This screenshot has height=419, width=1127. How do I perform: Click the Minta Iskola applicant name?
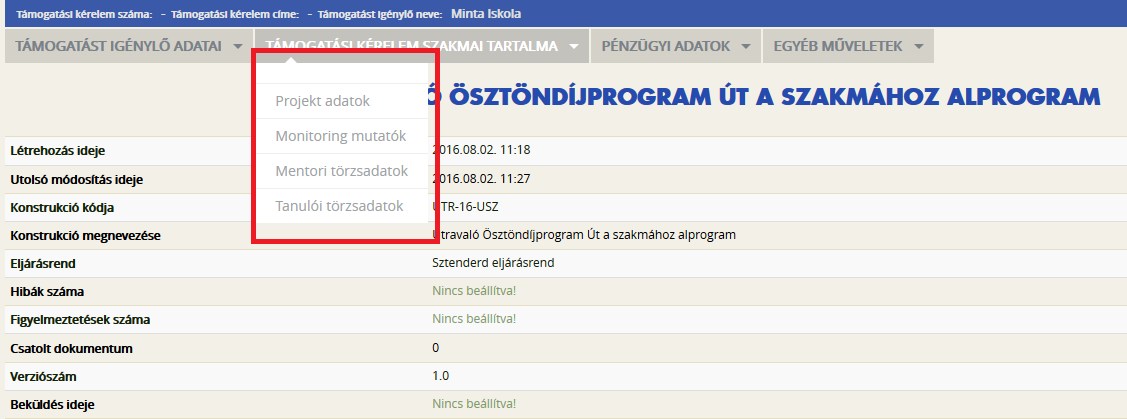[x=486, y=14]
